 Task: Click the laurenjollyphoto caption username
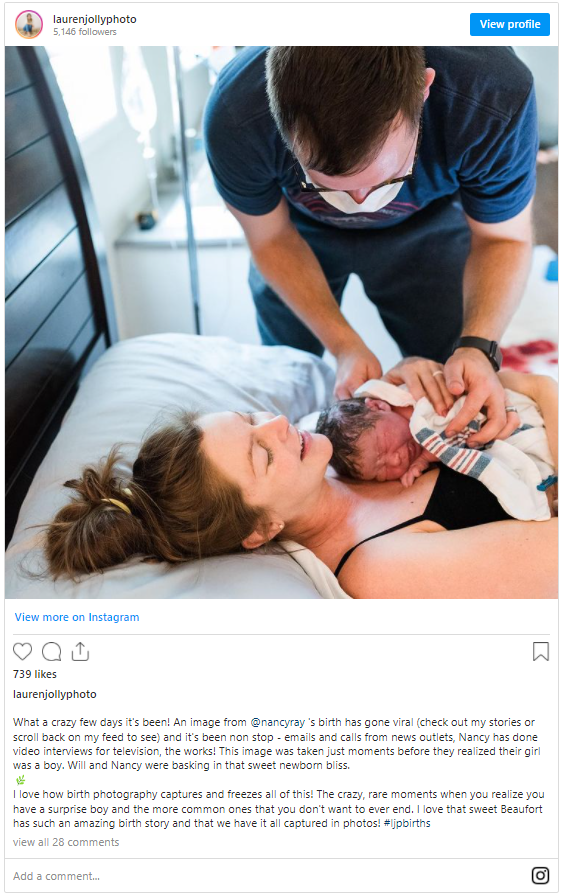pyautogui.click(x=55, y=694)
